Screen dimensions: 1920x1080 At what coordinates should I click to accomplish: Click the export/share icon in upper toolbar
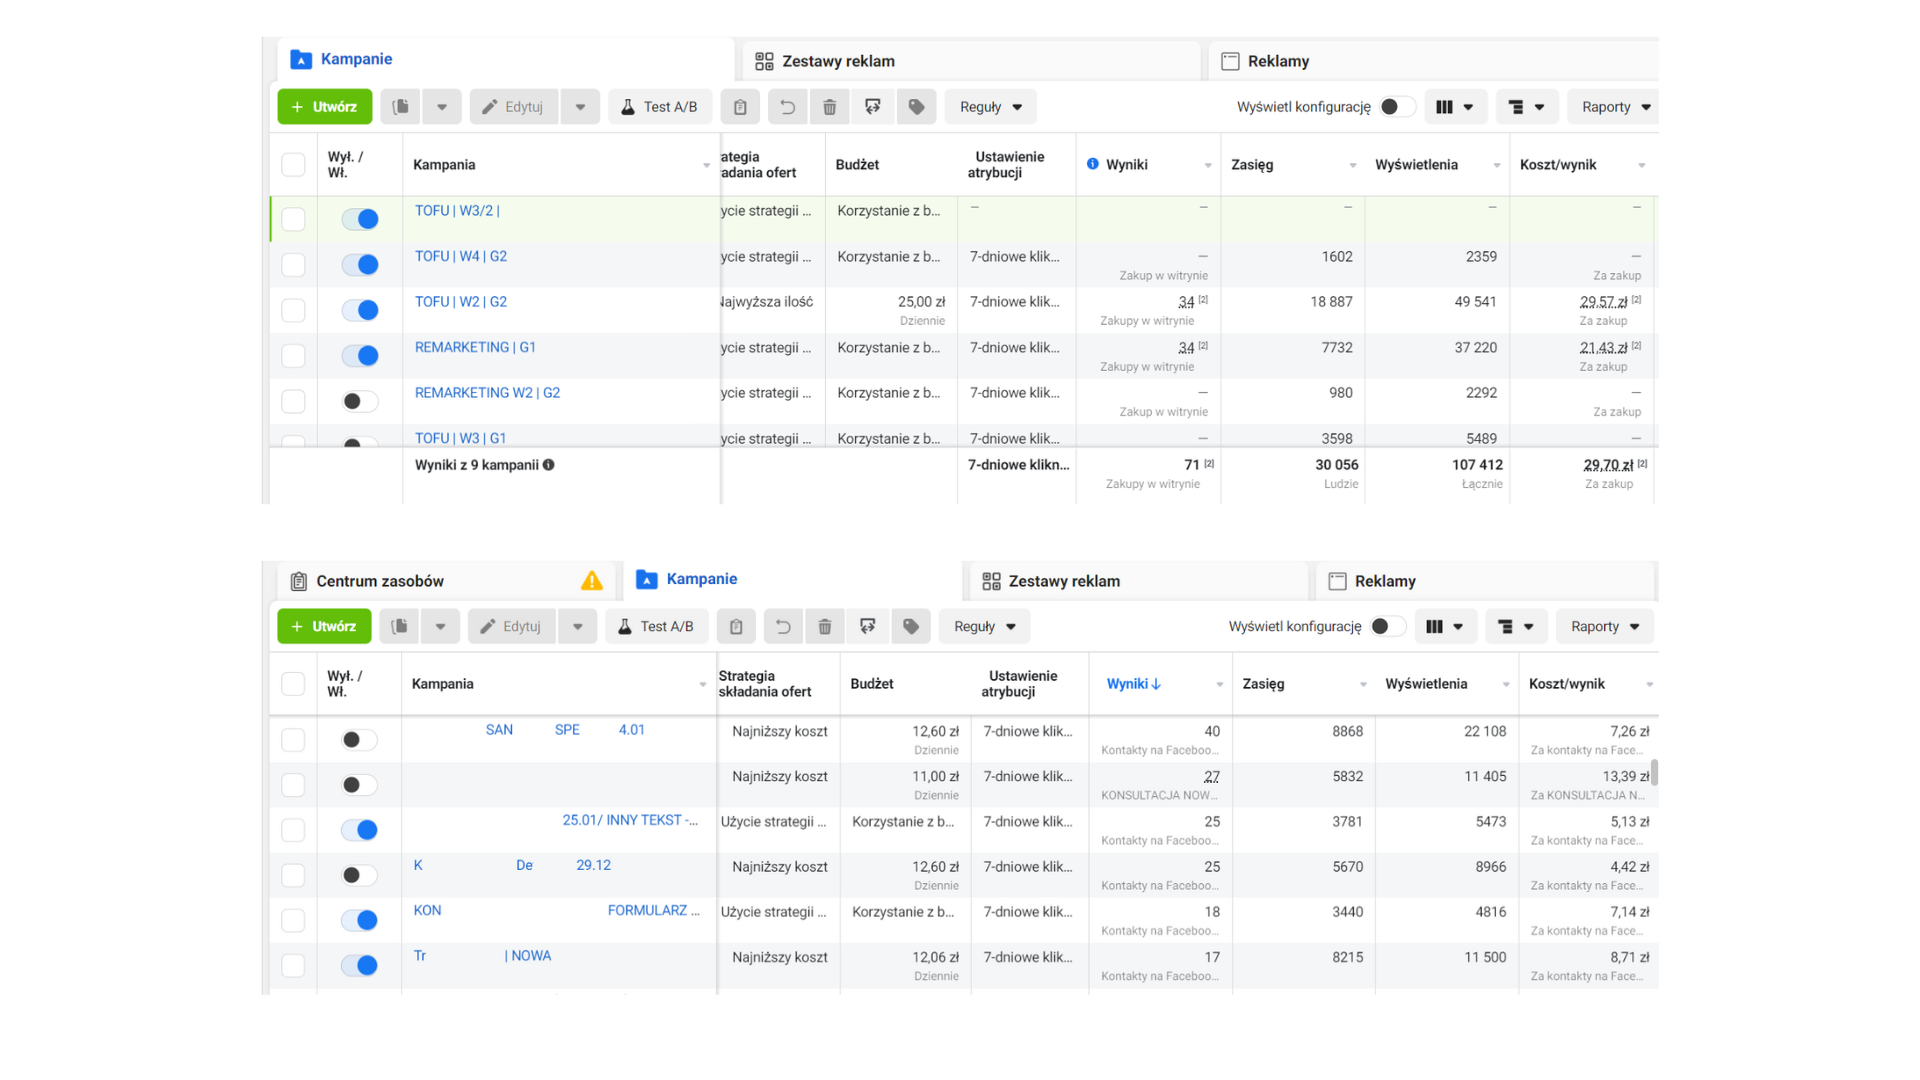873,107
